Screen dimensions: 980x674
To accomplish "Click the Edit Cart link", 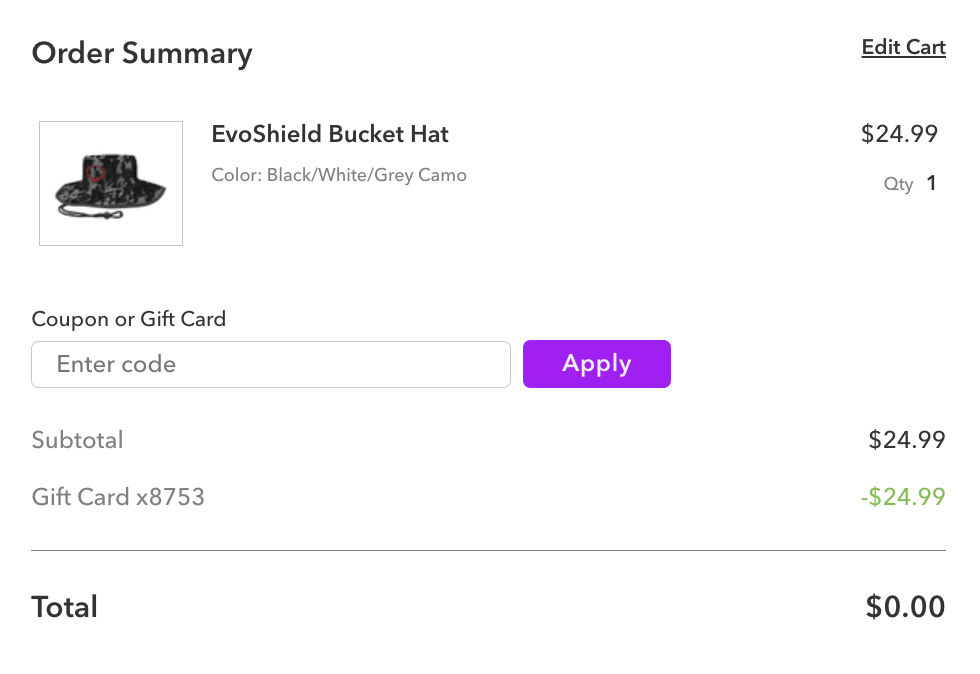I will pos(903,48).
